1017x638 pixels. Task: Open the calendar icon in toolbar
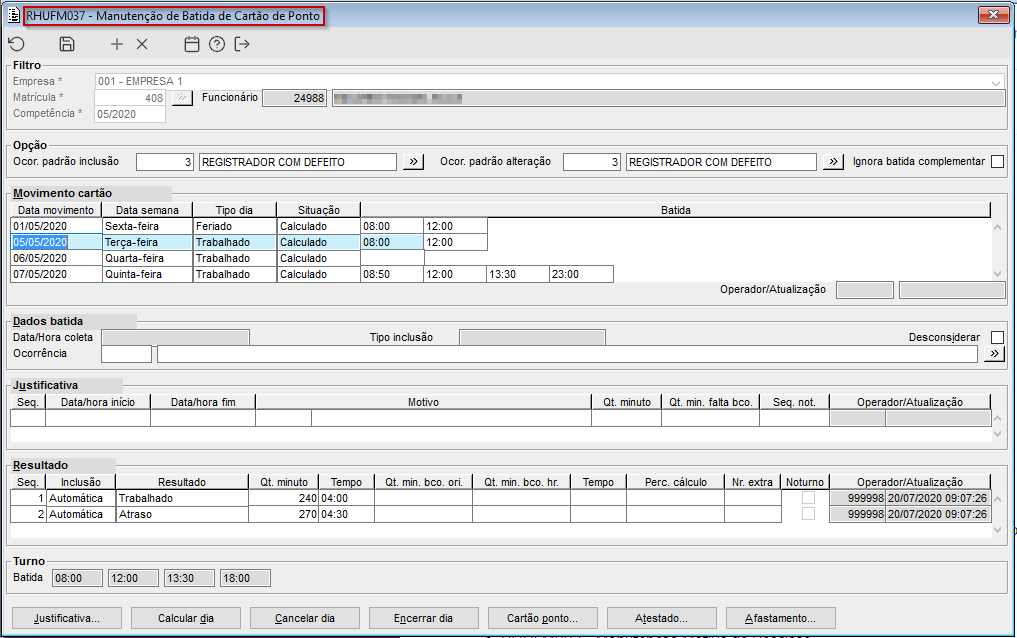click(x=192, y=44)
